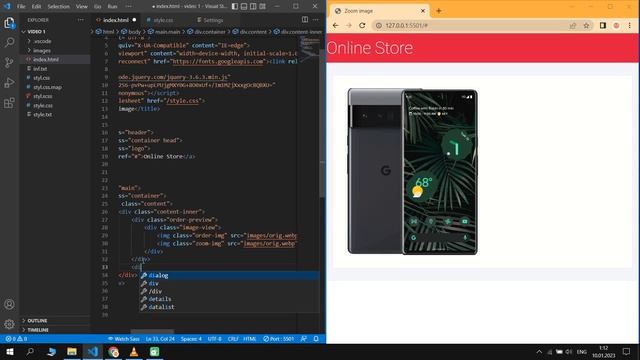640x360 pixels.
Task: Change the HTML language mode
Action: 249,339
